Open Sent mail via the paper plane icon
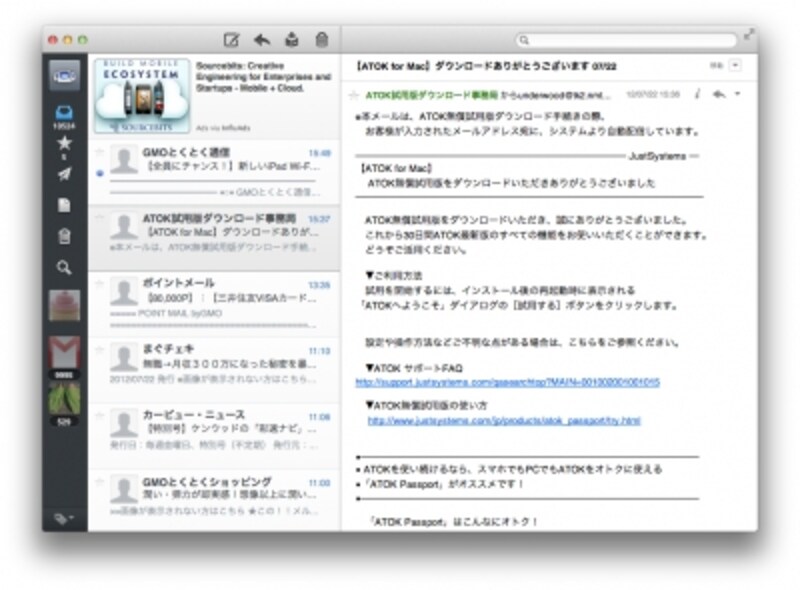The height and width of the screenshot is (590, 800). pyautogui.click(x=64, y=175)
